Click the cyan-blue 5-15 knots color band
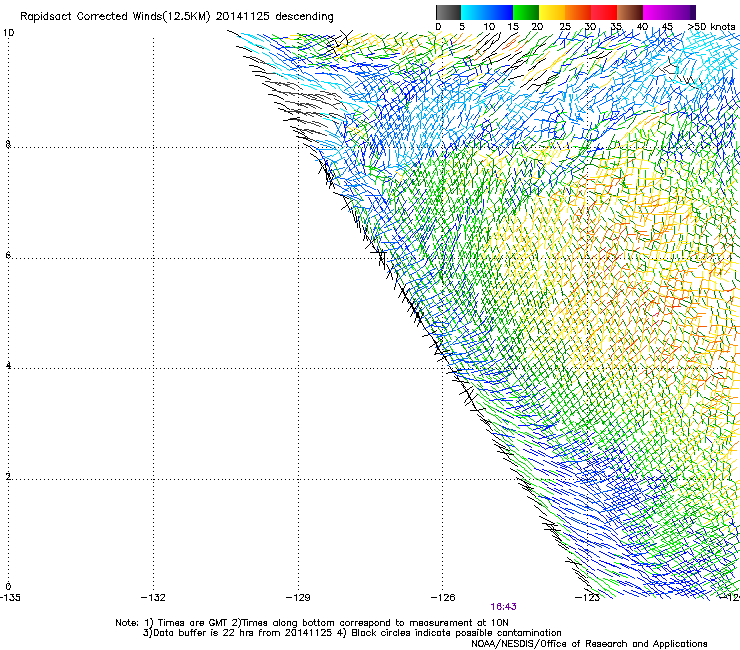 [x=487, y=12]
